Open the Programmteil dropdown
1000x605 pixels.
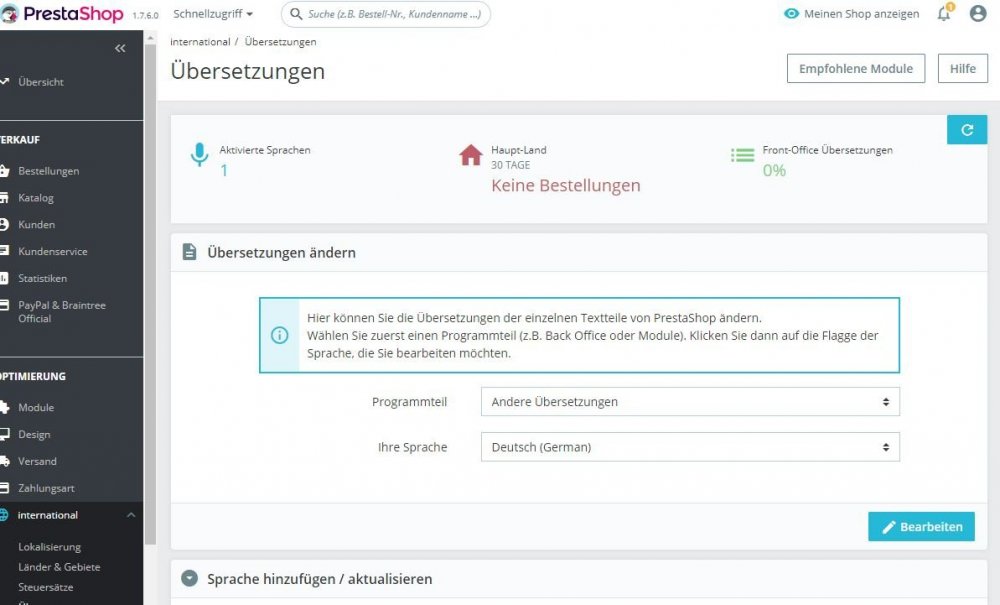click(690, 402)
